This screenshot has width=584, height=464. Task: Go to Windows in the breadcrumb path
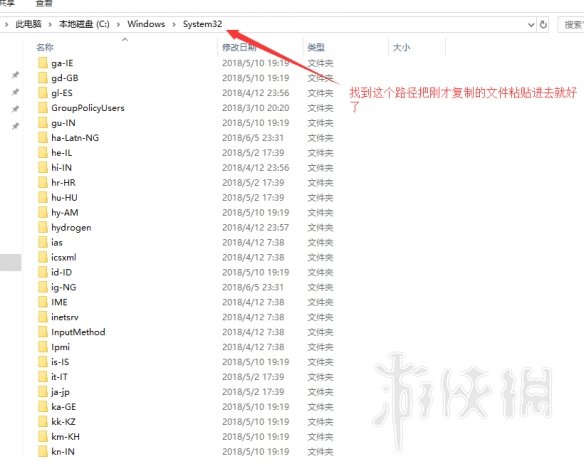click(x=146, y=24)
